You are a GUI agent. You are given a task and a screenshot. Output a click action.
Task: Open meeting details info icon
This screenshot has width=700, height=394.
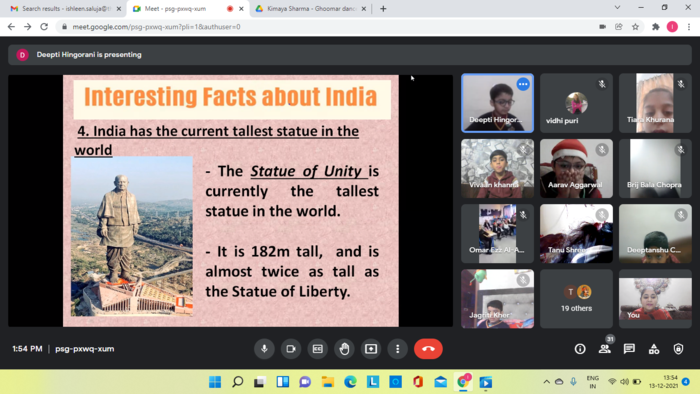coord(580,349)
